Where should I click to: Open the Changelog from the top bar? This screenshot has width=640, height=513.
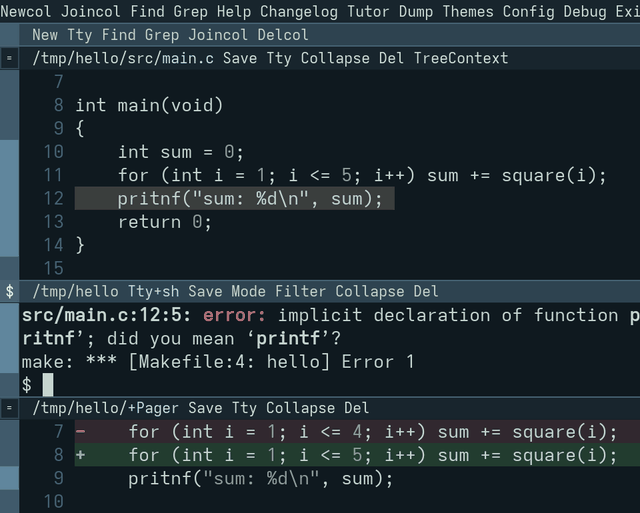299,11
